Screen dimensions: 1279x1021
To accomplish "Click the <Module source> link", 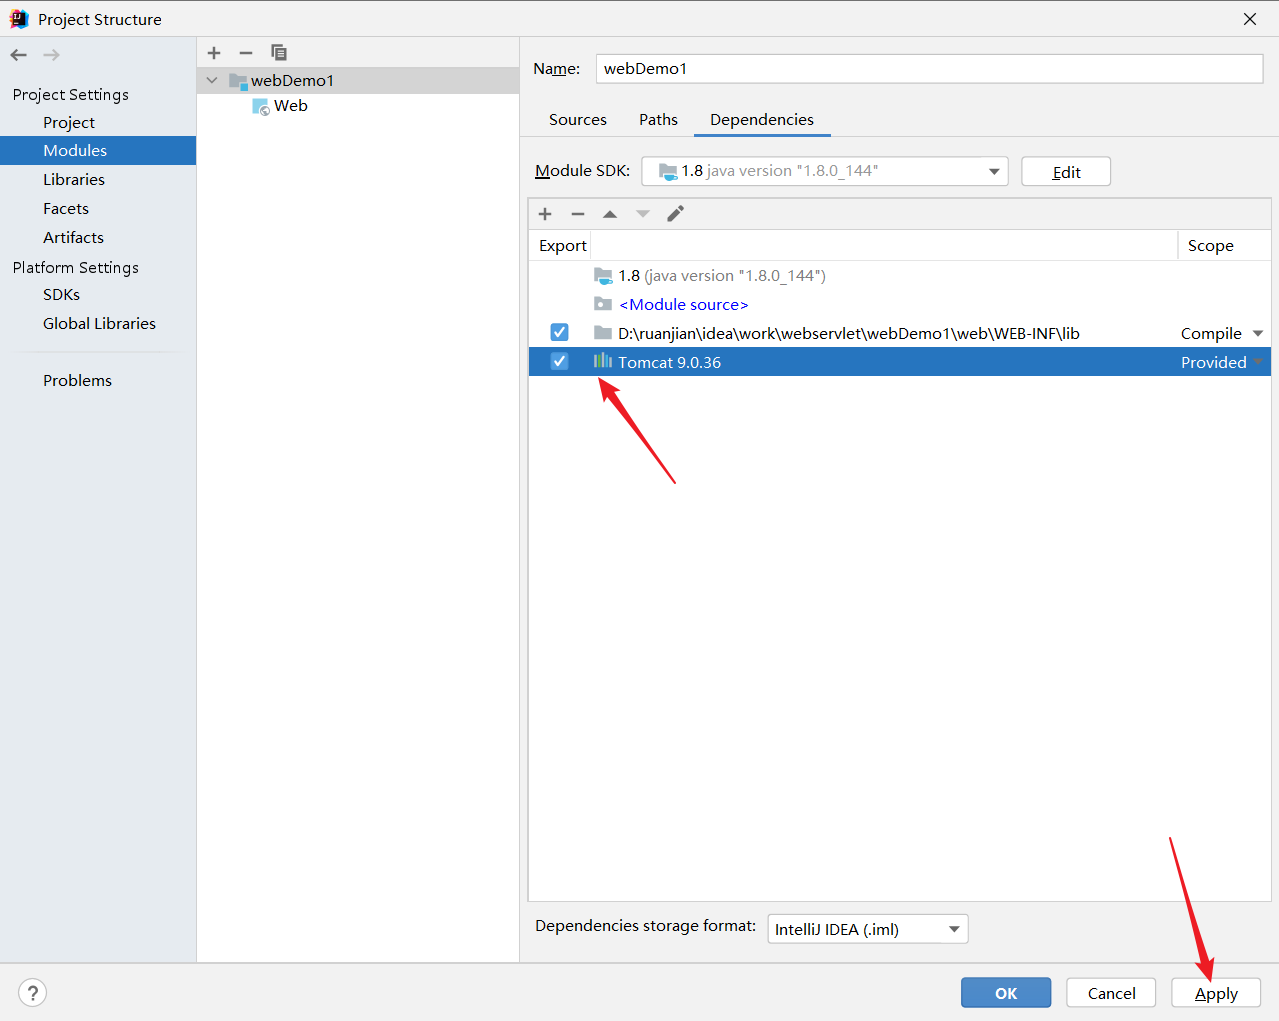I will pyautogui.click(x=684, y=304).
